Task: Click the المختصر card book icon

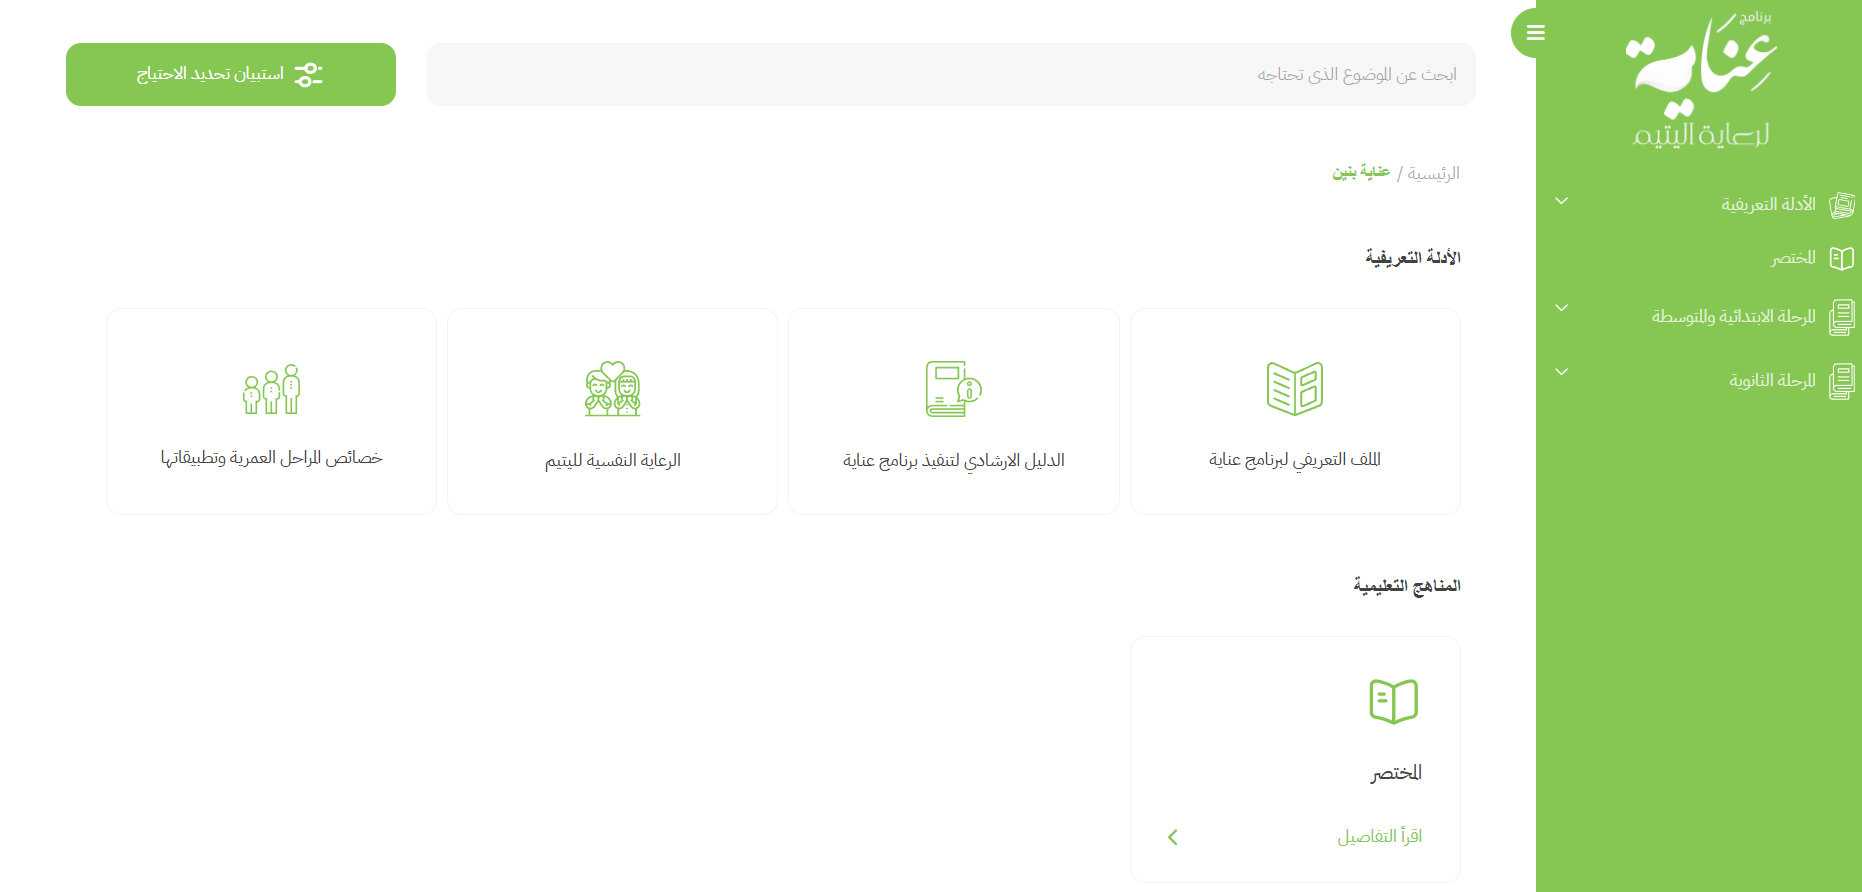Action: point(1393,701)
